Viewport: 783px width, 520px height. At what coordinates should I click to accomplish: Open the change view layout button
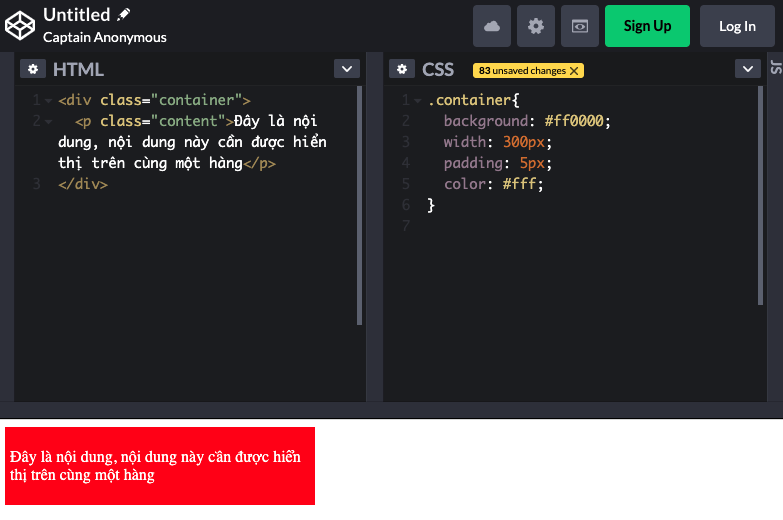tap(580, 26)
